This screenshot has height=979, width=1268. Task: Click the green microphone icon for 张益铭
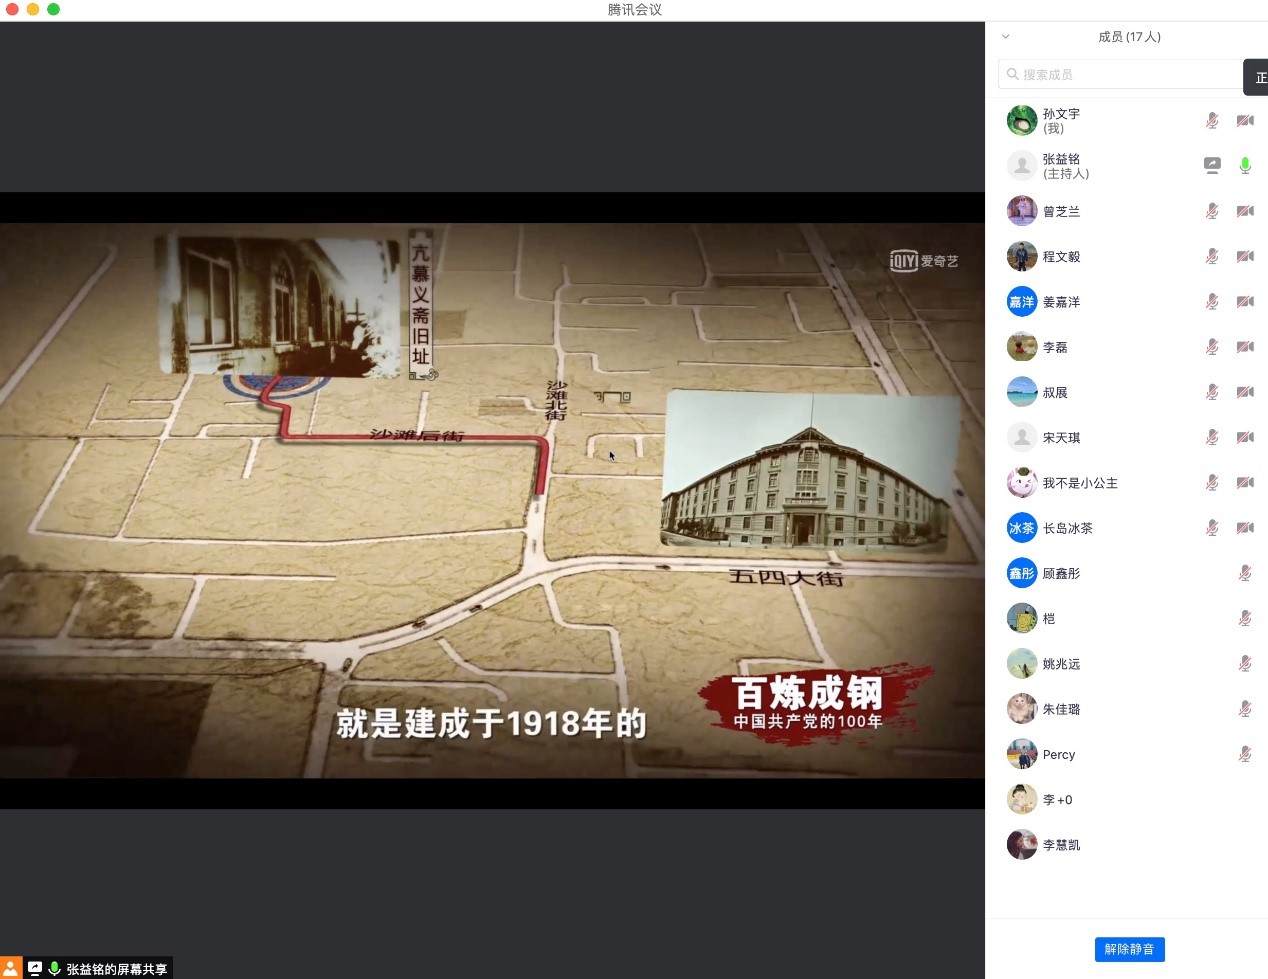point(1245,166)
